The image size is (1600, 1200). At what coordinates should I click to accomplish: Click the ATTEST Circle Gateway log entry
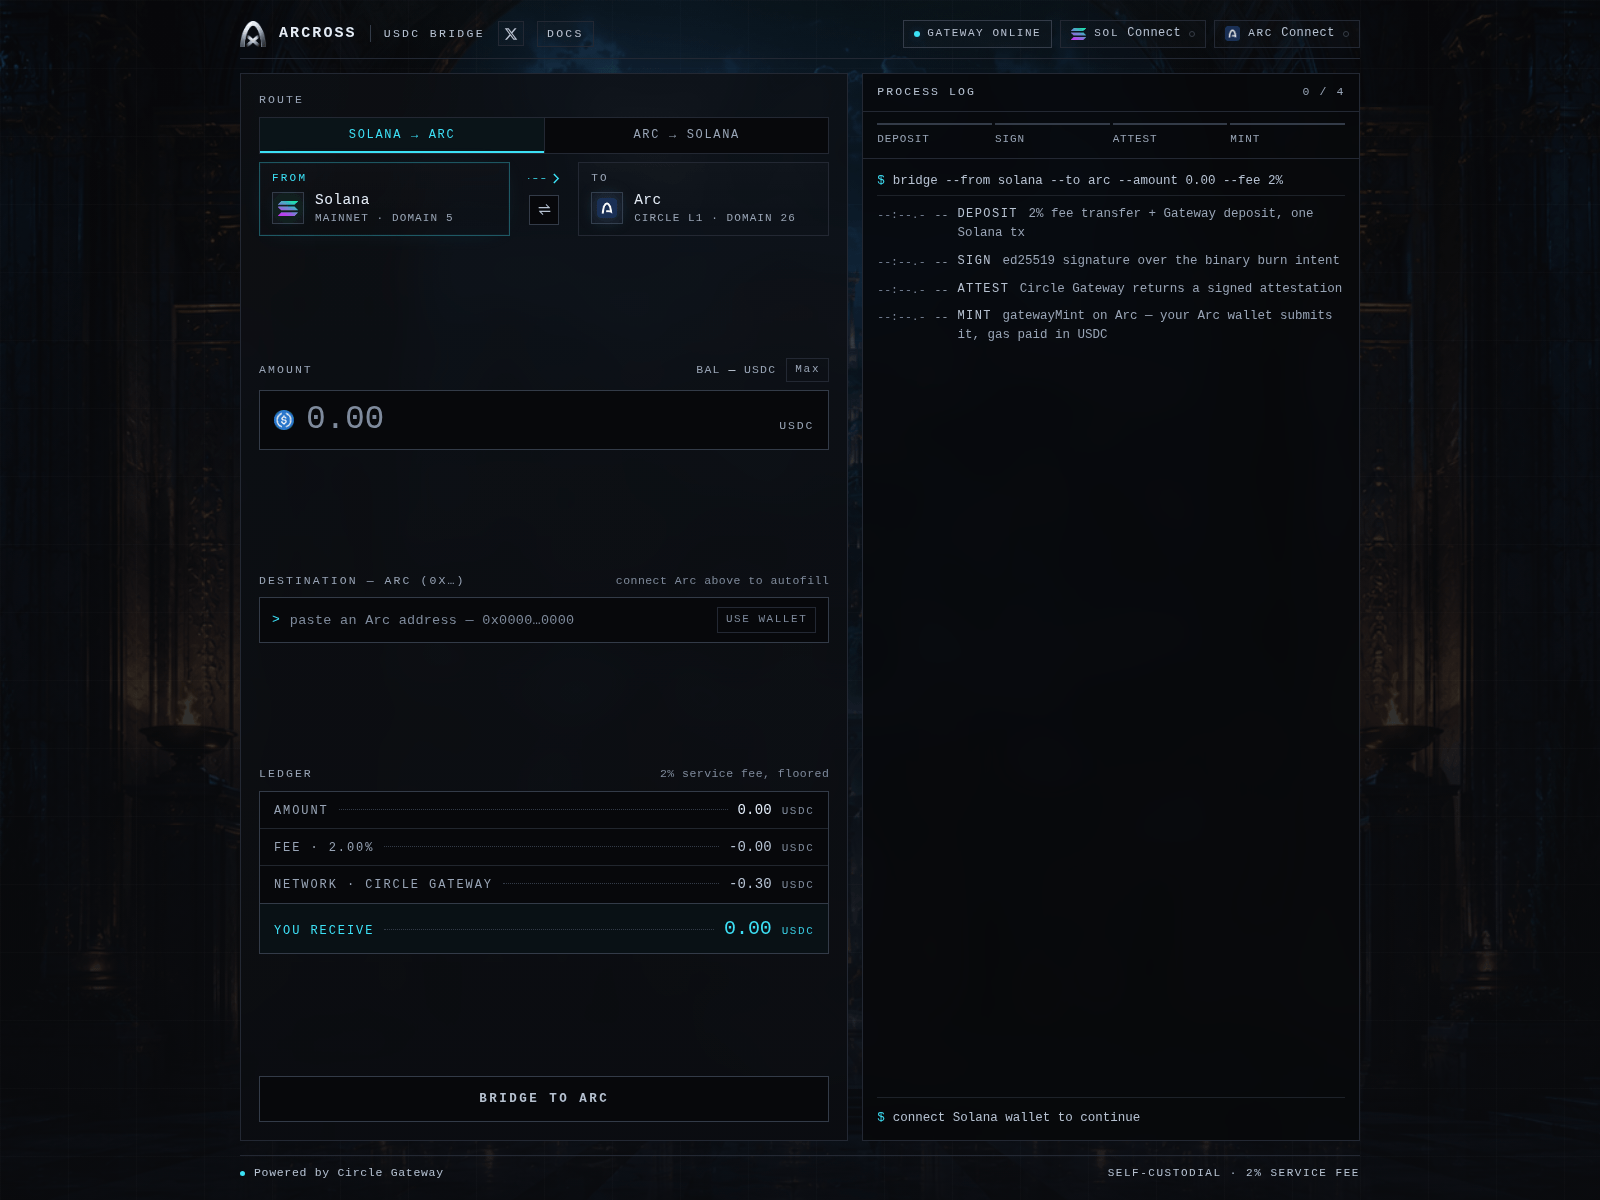(x=1111, y=289)
